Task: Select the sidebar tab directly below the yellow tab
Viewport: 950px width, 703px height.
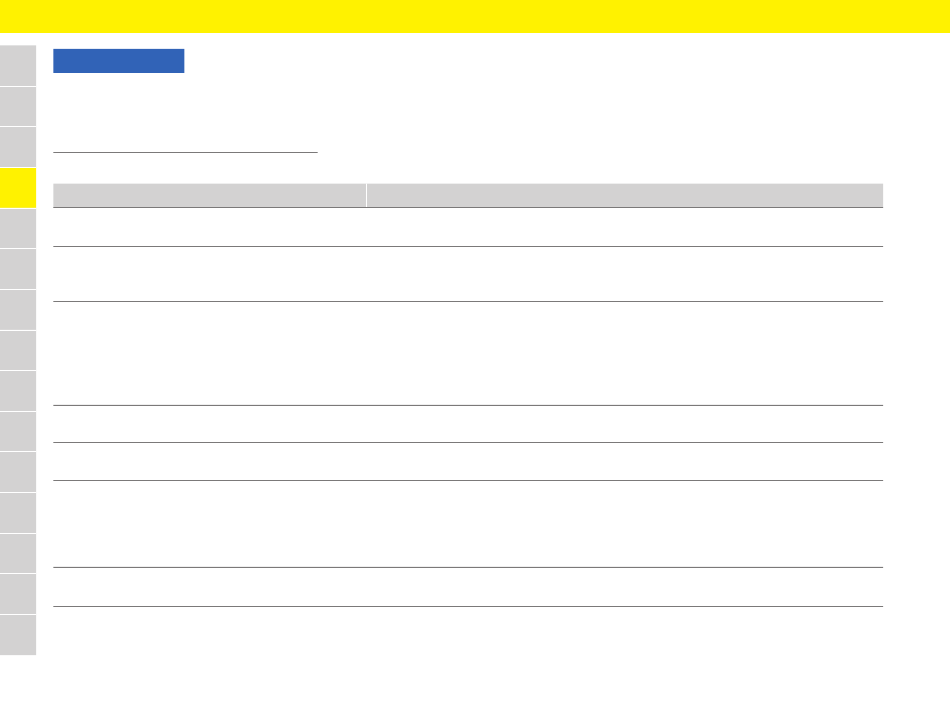Action: 18,228
